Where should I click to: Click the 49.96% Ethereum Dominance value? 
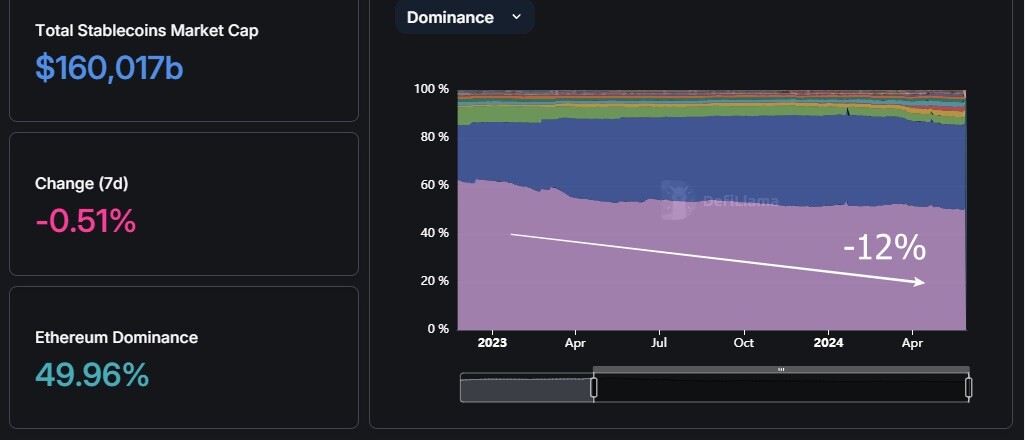click(x=92, y=375)
